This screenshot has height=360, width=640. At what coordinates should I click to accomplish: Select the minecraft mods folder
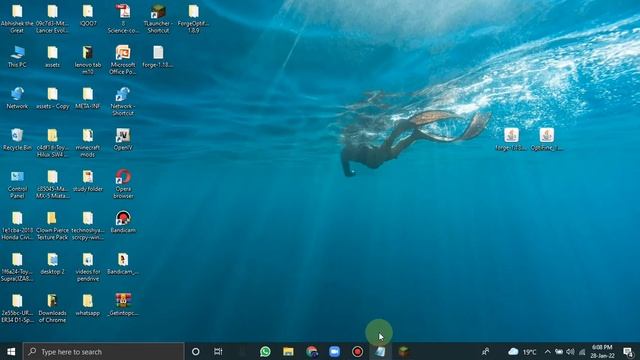point(88,143)
